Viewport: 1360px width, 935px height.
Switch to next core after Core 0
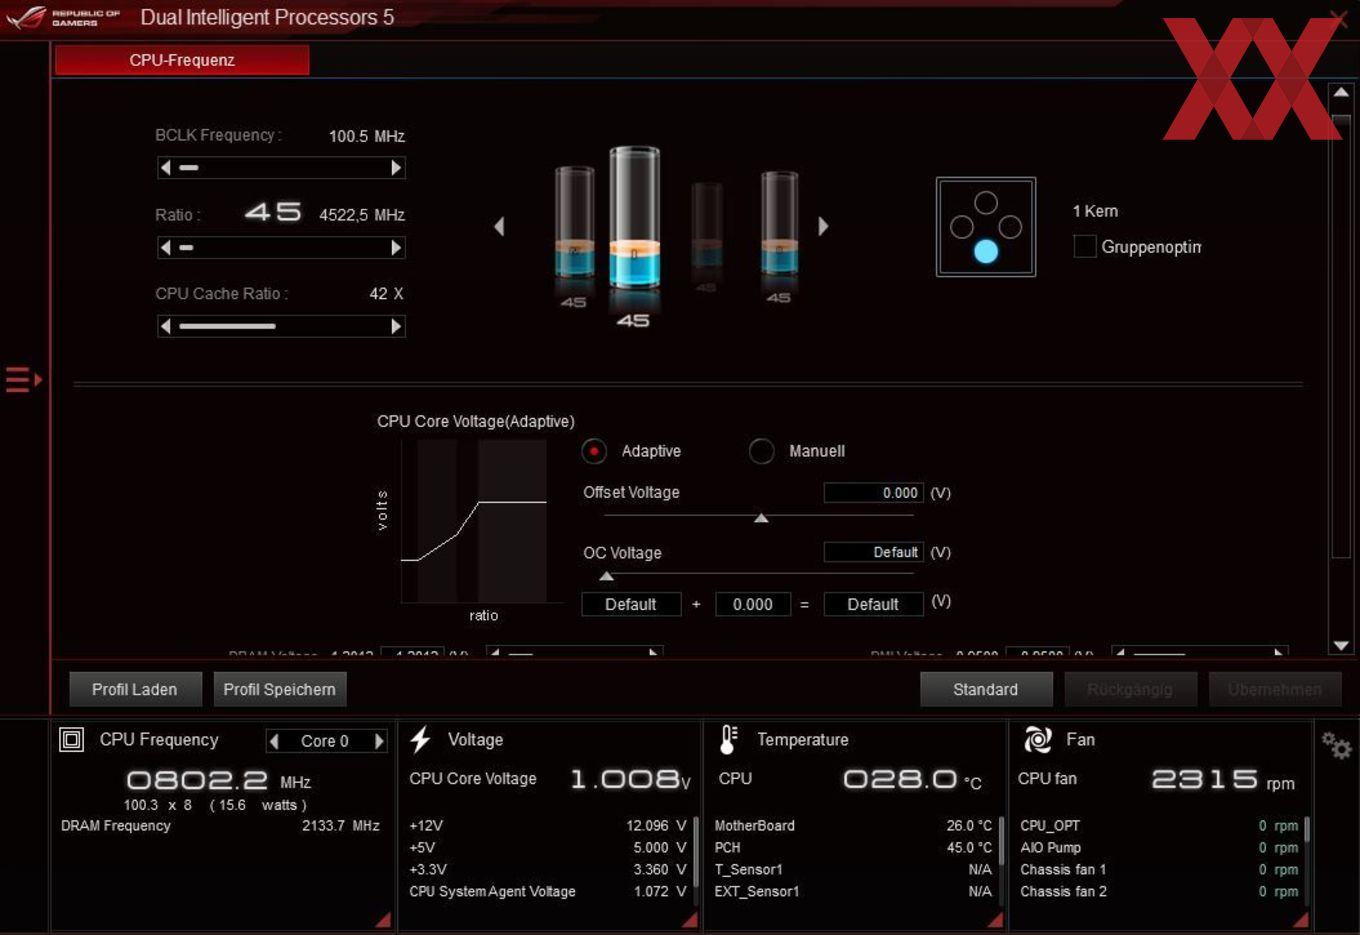[379, 741]
